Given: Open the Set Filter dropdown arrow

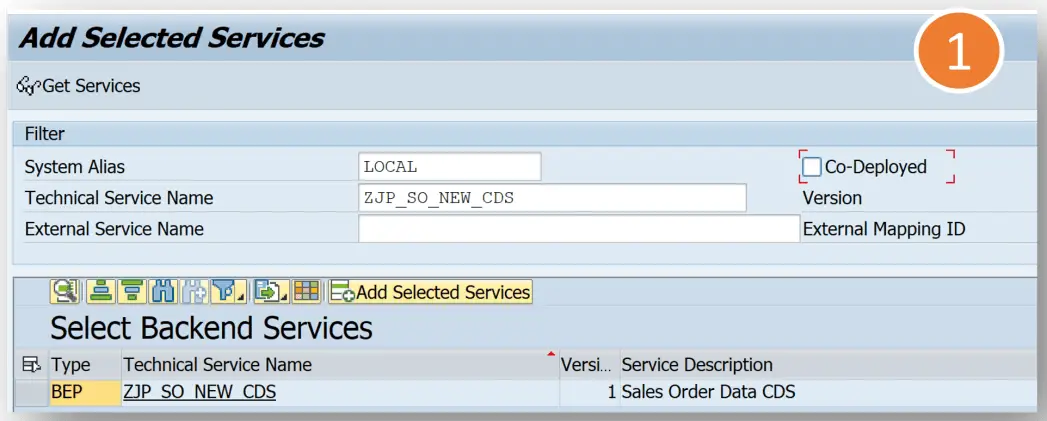Looking at the screenshot, I should click(240, 296).
